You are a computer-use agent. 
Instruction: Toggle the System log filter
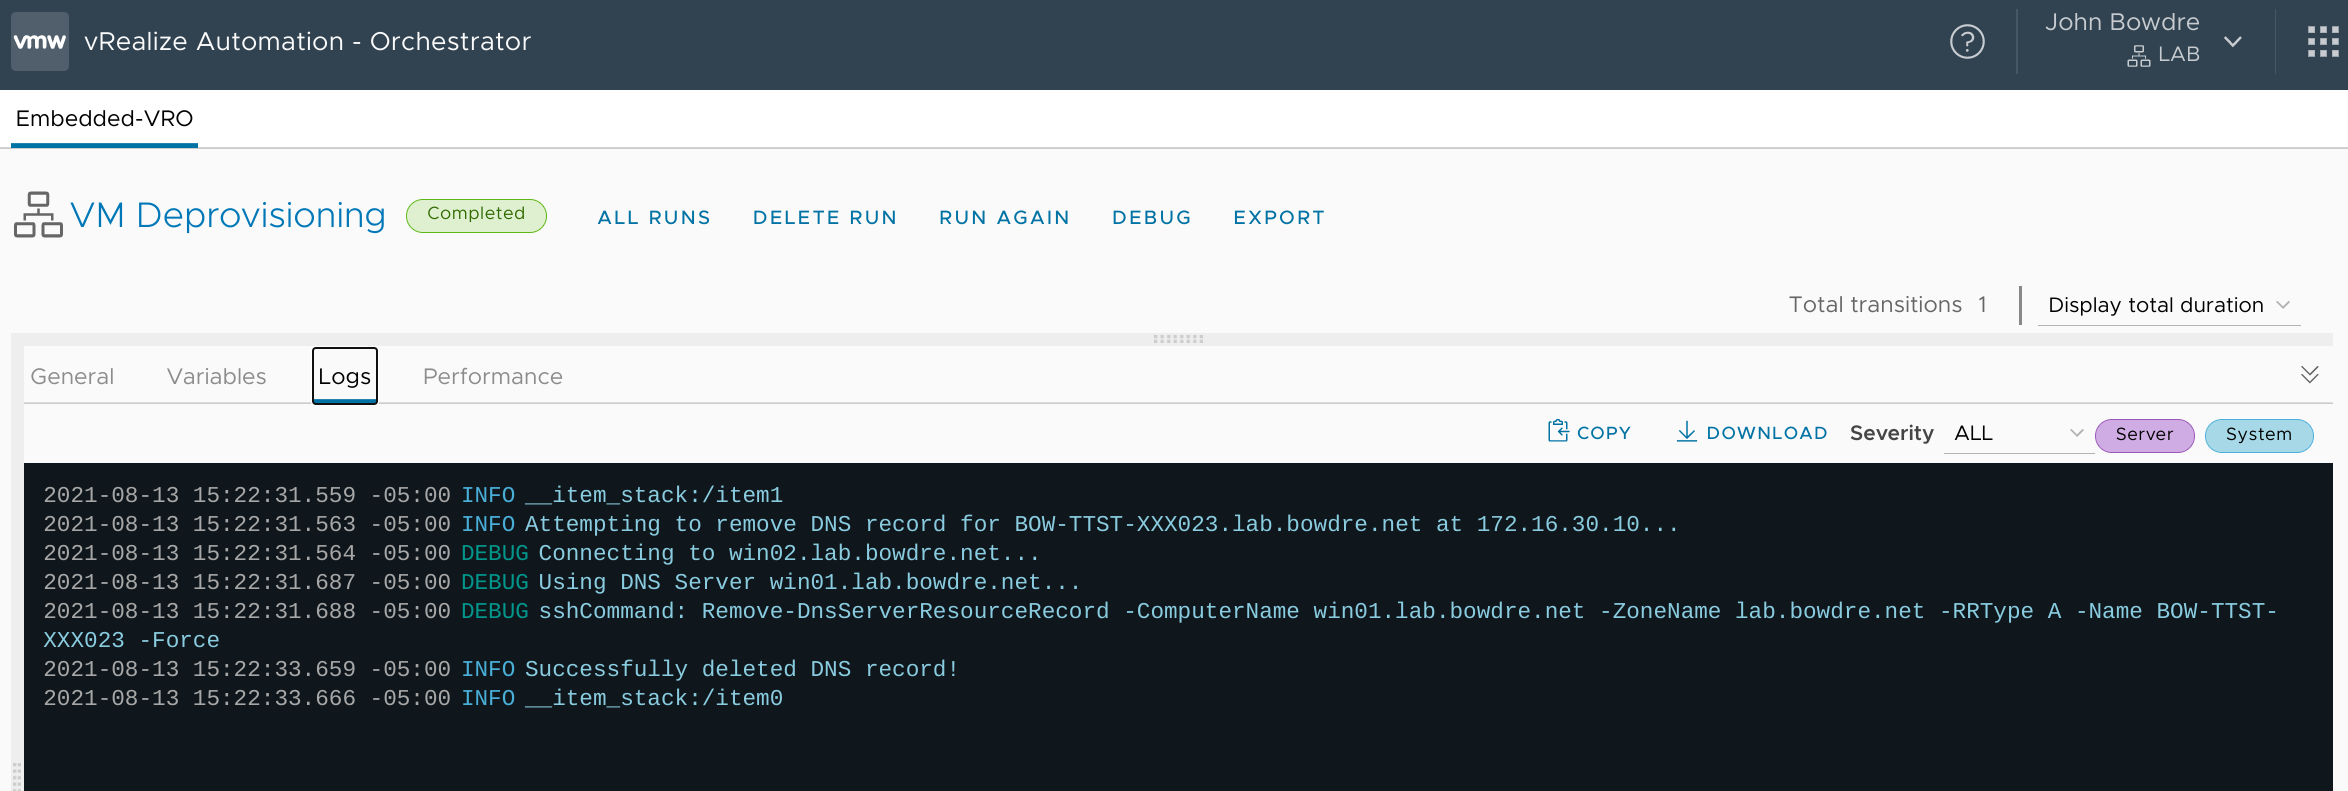click(x=2258, y=435)
